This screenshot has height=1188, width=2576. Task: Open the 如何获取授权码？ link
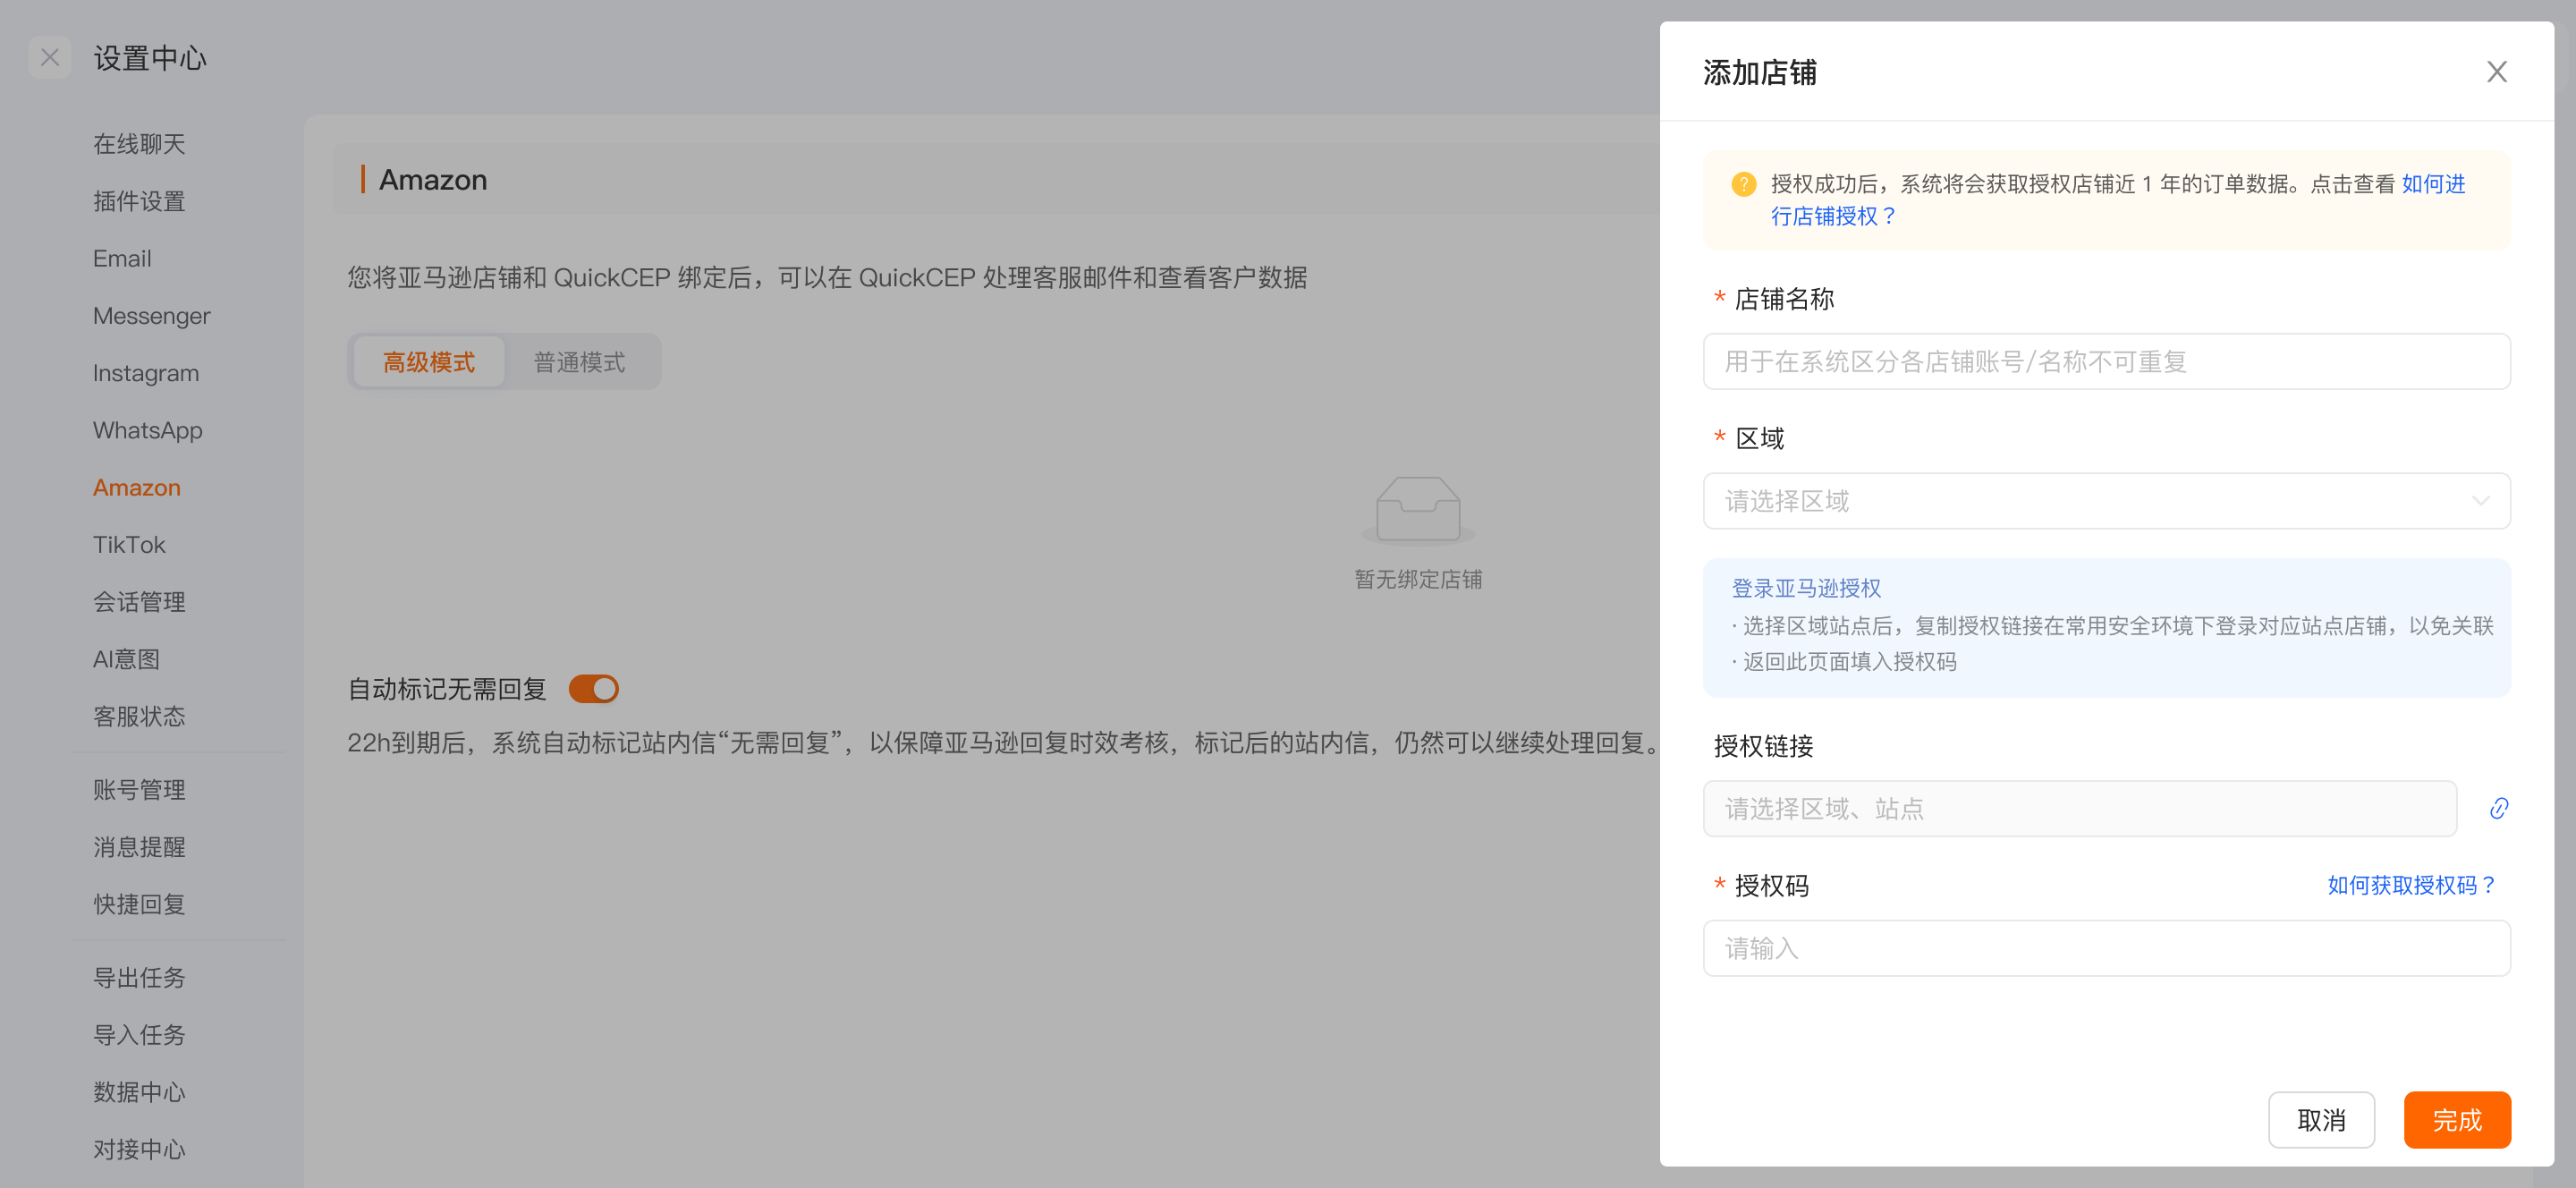(x=2411, y=885)
